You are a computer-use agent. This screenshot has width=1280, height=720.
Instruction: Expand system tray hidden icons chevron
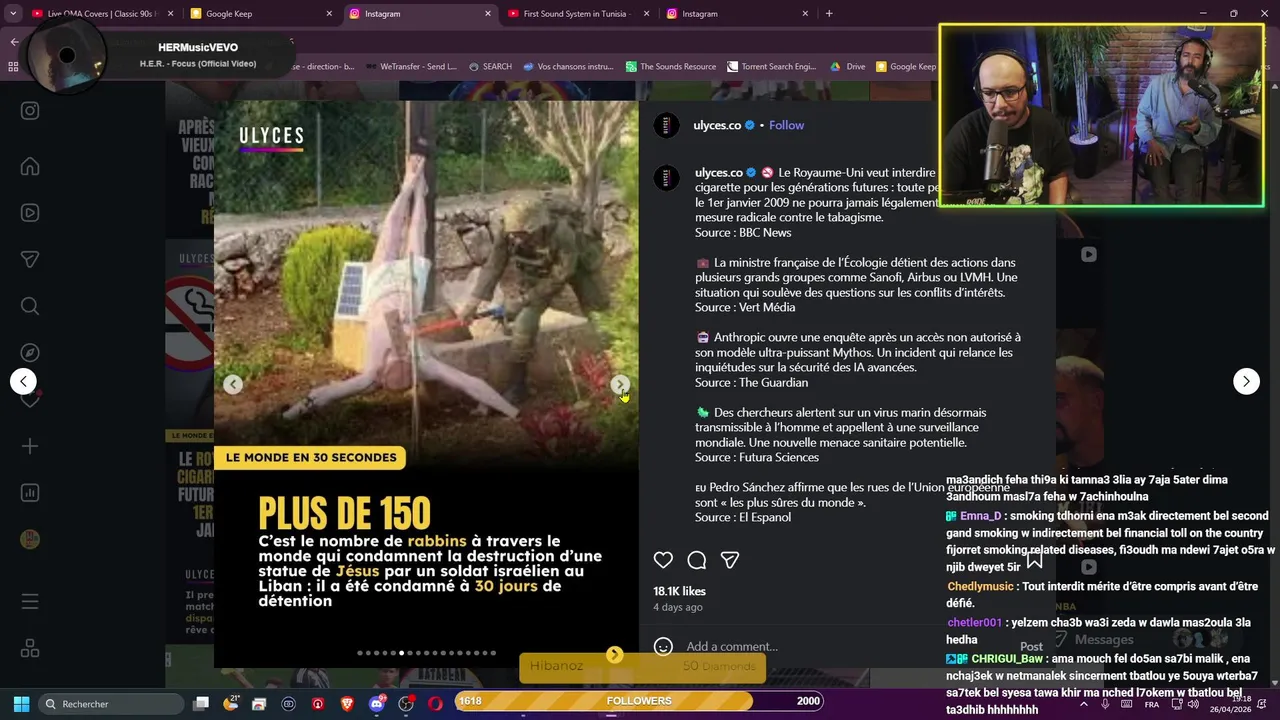point(1084,704)
